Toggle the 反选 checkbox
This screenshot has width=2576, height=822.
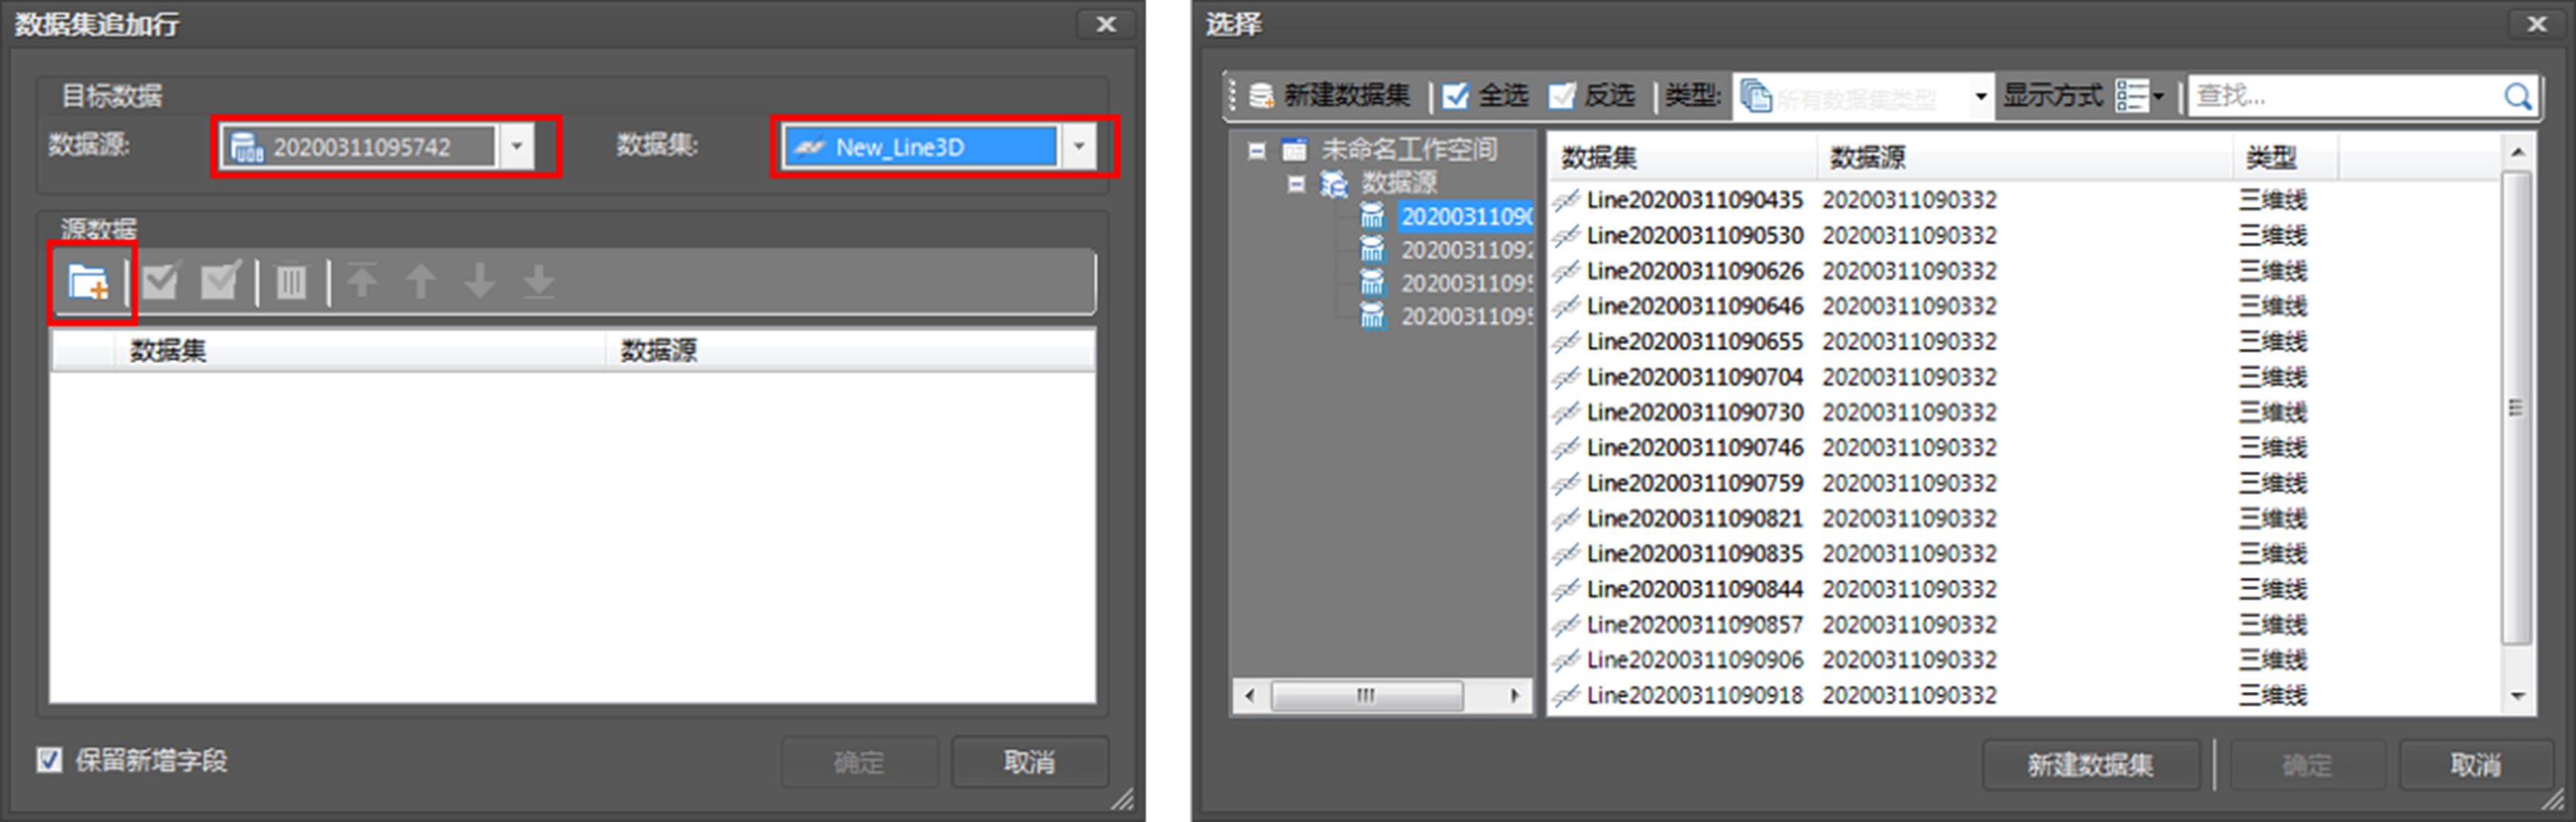point(1562,96)
